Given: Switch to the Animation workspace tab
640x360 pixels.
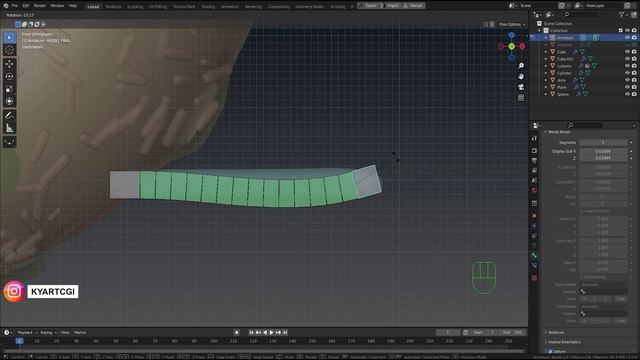Looking at the screenshot, I should (230, 7).
